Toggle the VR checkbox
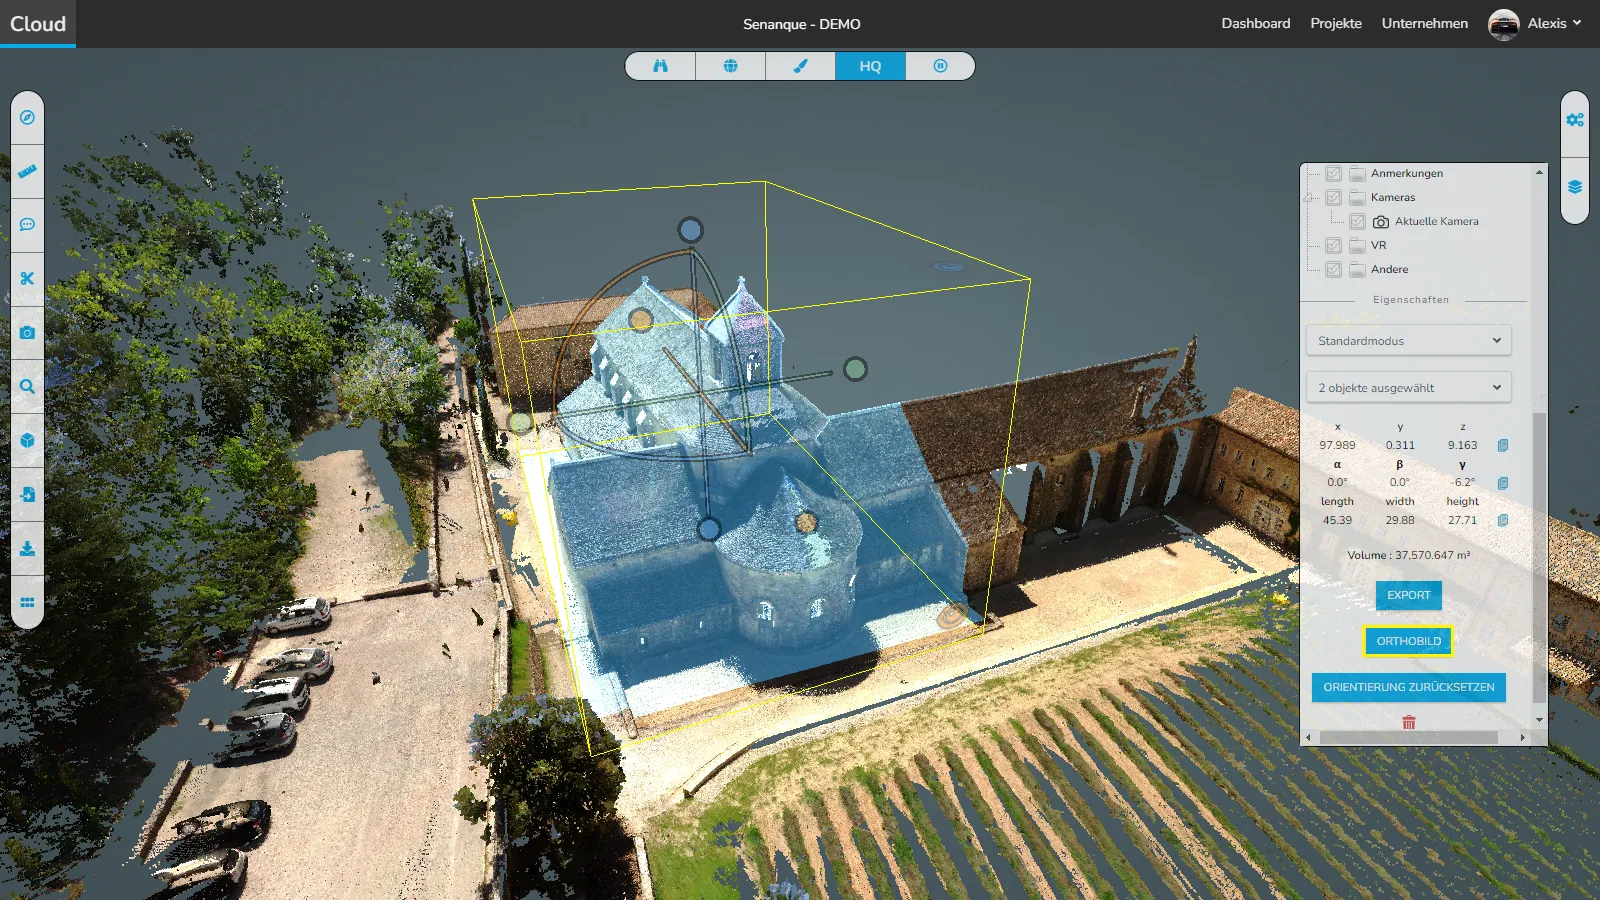This screenshot has width=1600, height=900. click(x=1334, y=245)
